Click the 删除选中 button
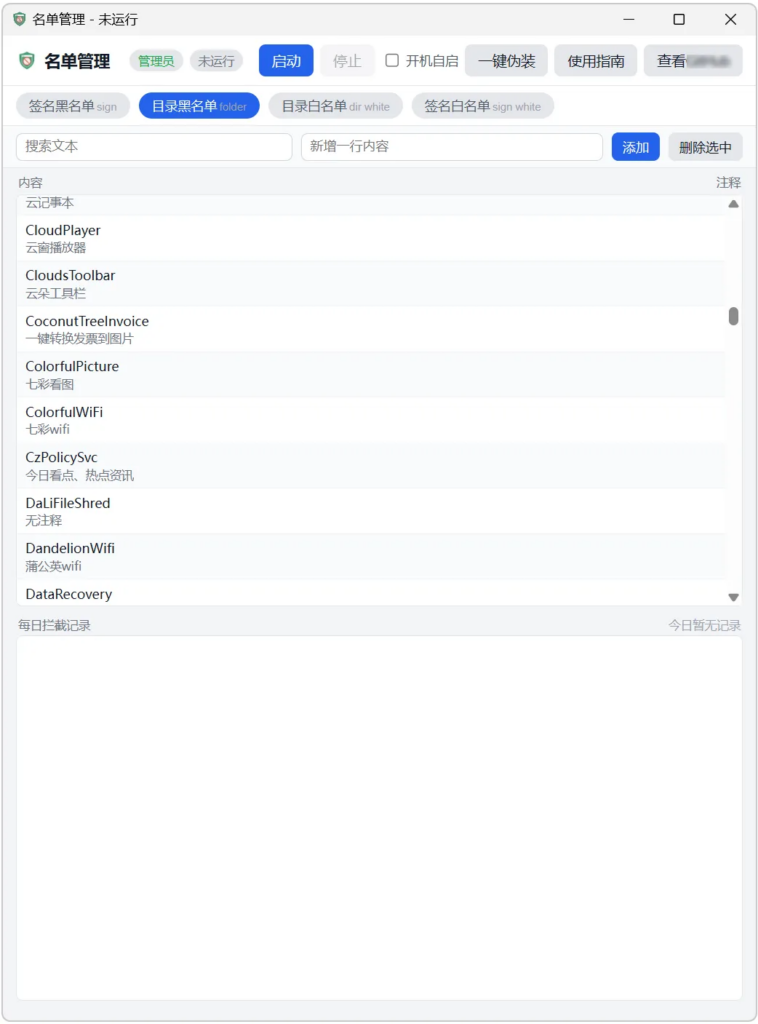 click(x=705, y=147)
